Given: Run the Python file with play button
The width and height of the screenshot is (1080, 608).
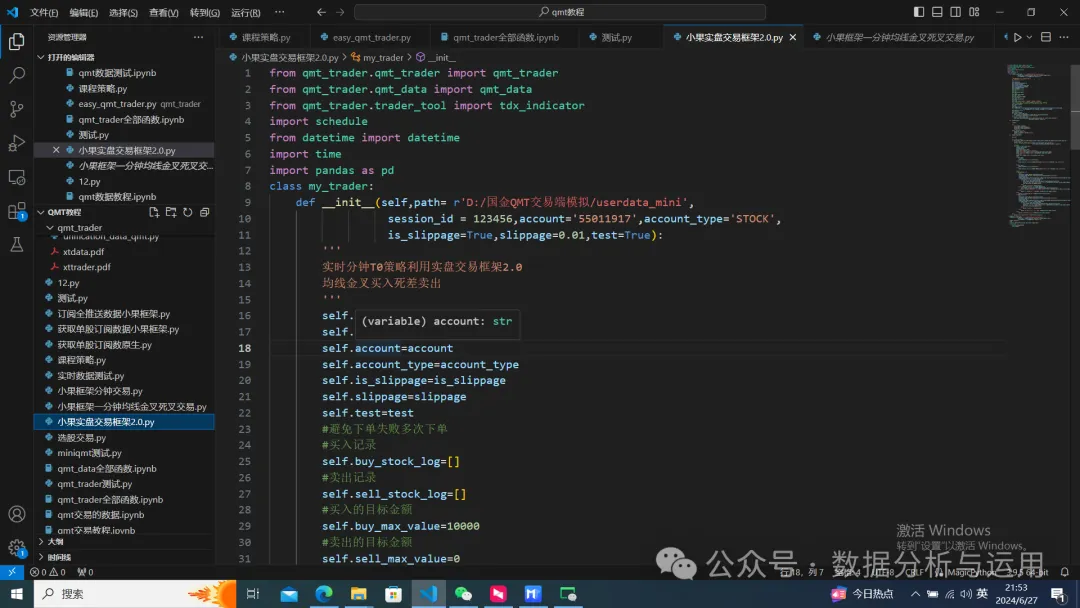Looking at the screenshot, I should pos(1017,37).
